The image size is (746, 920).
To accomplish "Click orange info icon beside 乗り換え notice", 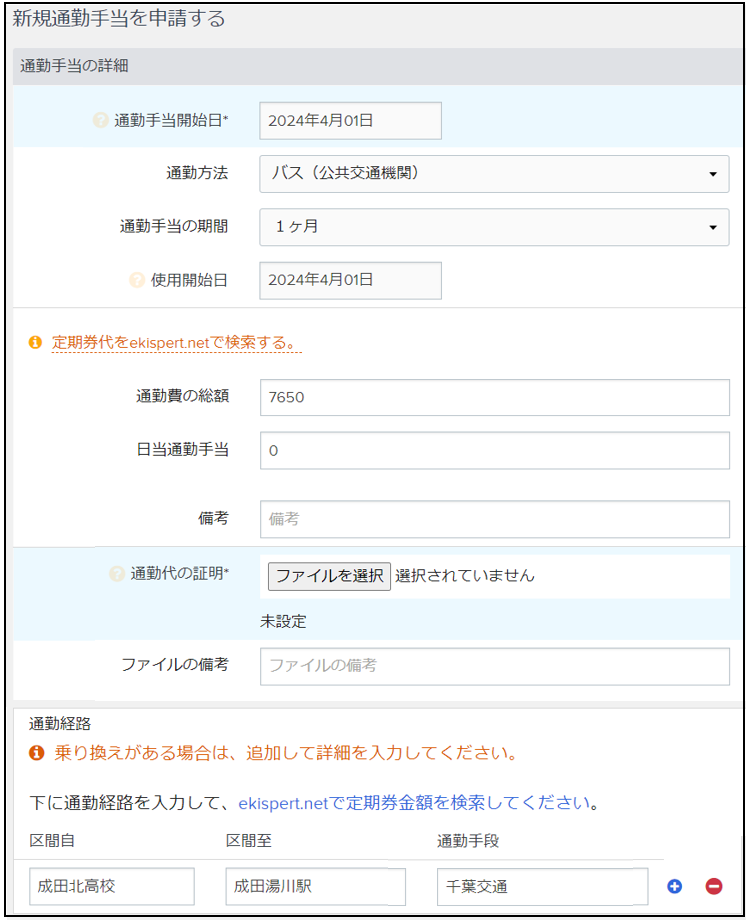I will (36, 753).
